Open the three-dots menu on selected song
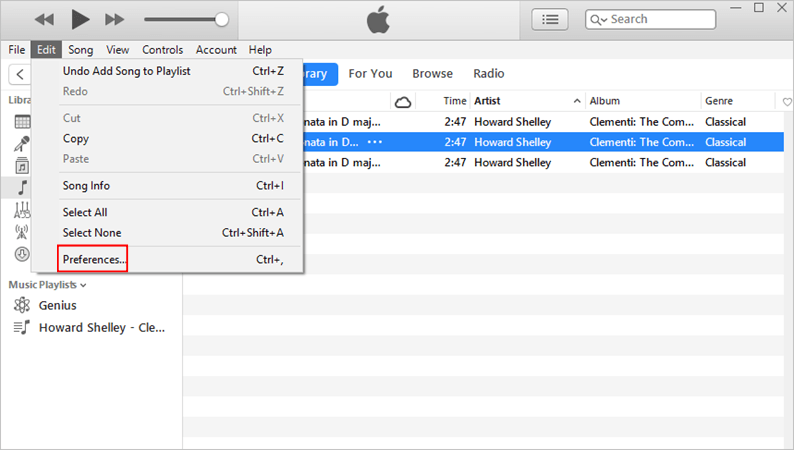 (x=375, y=142)
